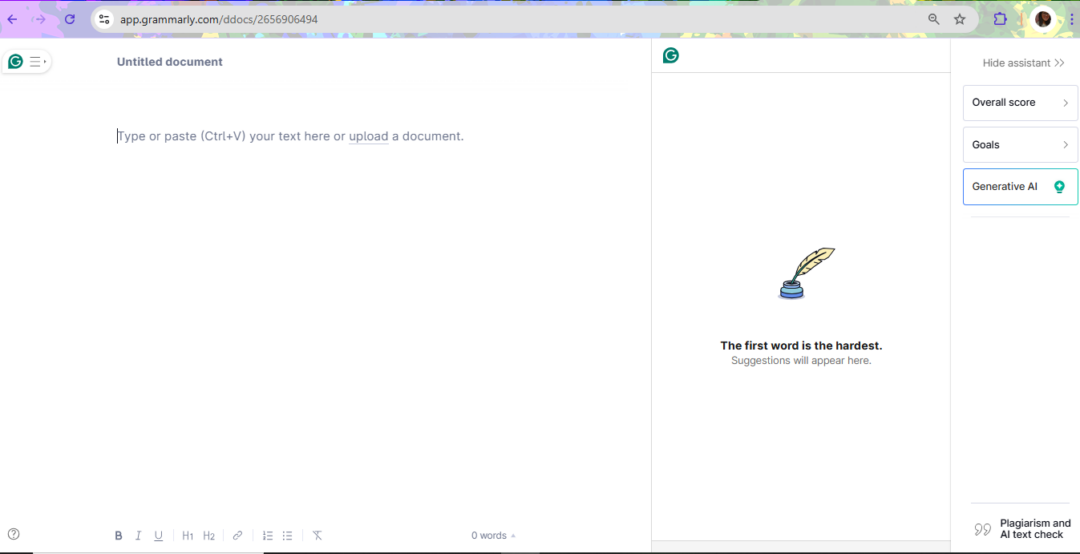Toggle underline formatting in the editor toolbar
The height and width of the screenshot is (554, 1080).
(158, 536)
